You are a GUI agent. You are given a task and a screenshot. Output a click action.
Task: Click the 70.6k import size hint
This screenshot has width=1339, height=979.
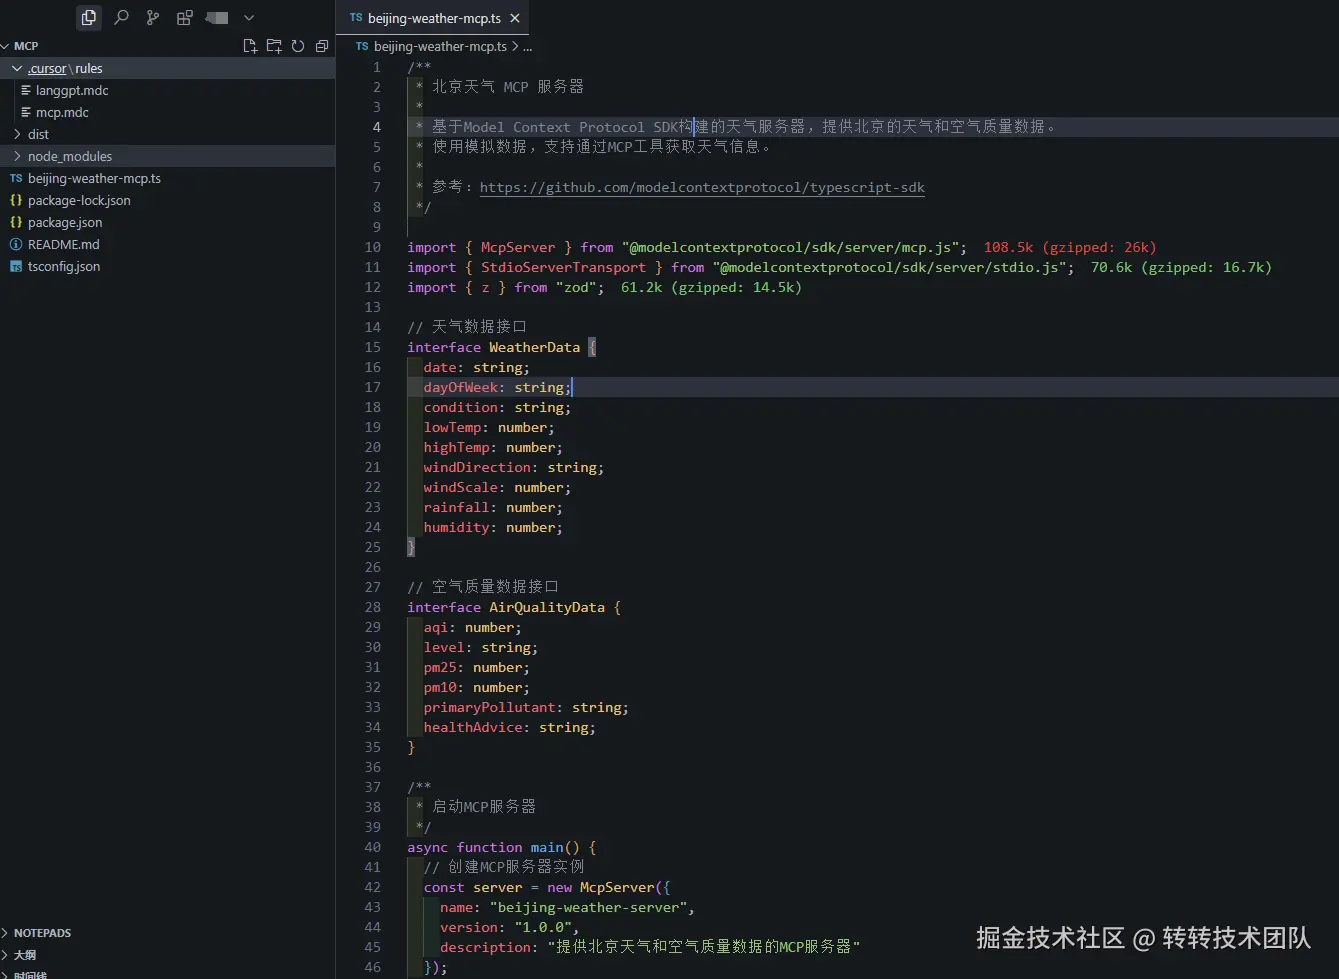click(1181, 267)
